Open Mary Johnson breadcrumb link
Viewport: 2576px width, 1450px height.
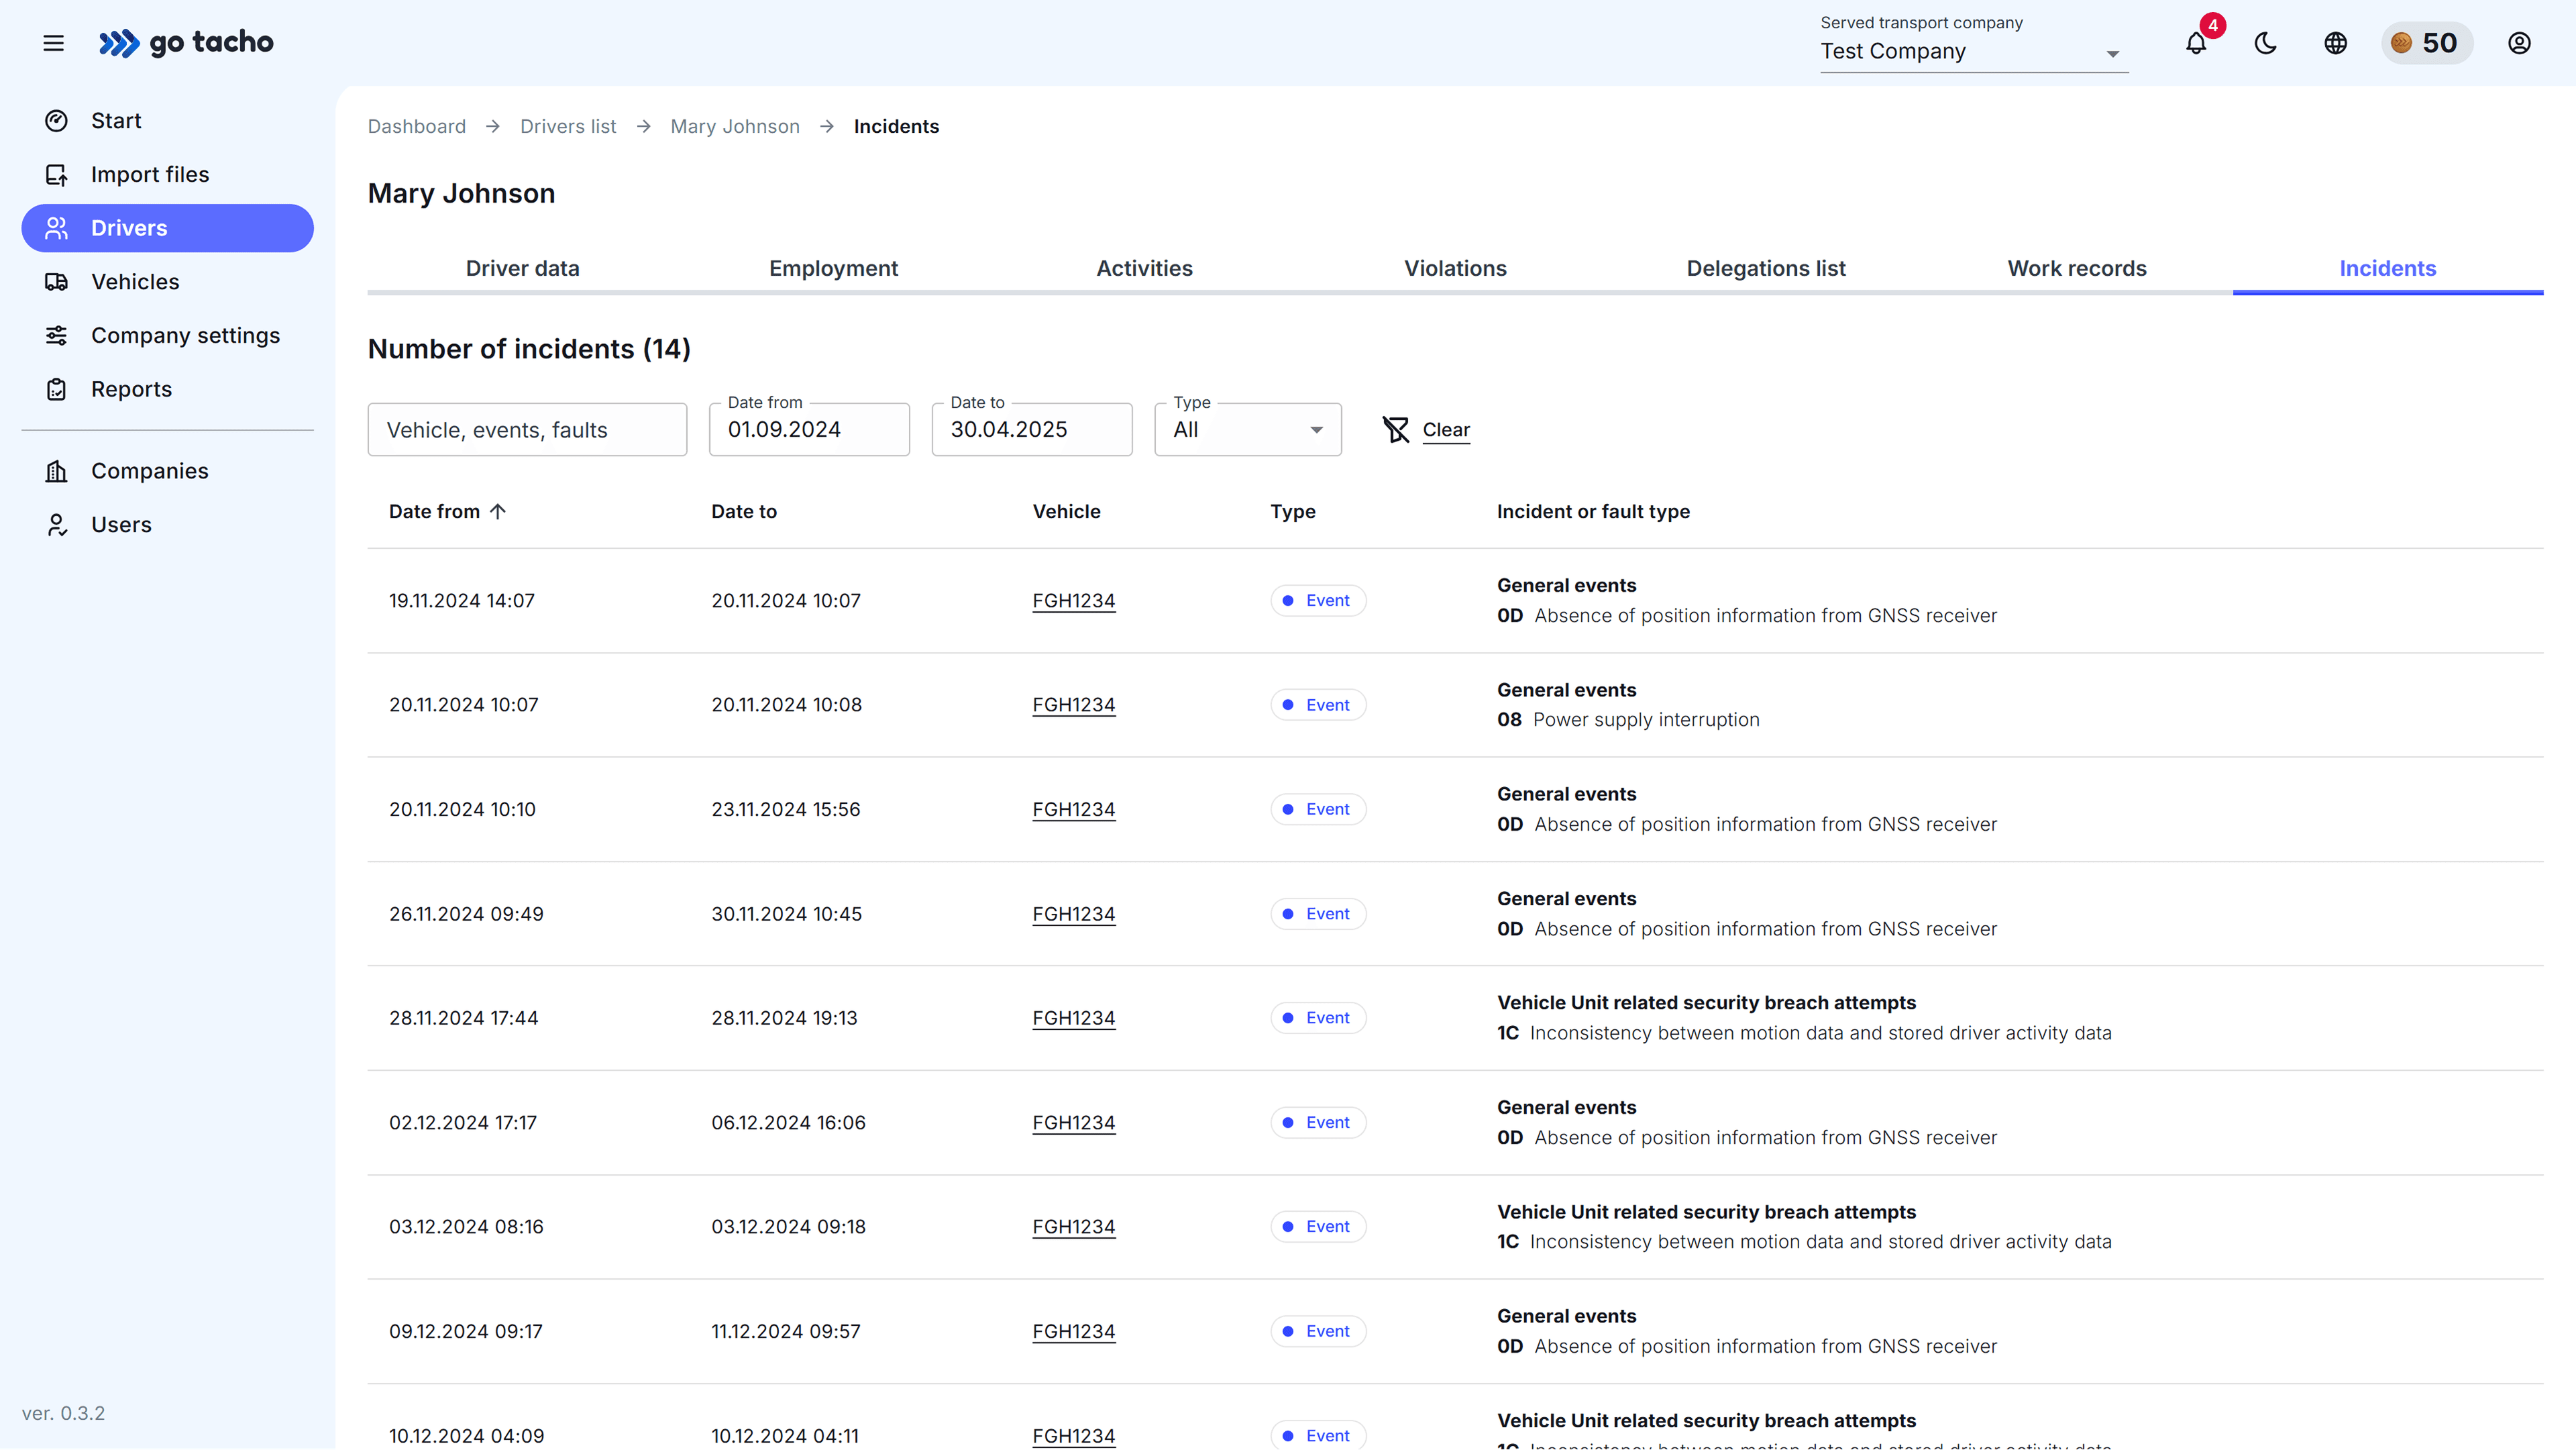pyautogui.click(x=735, y=126)
